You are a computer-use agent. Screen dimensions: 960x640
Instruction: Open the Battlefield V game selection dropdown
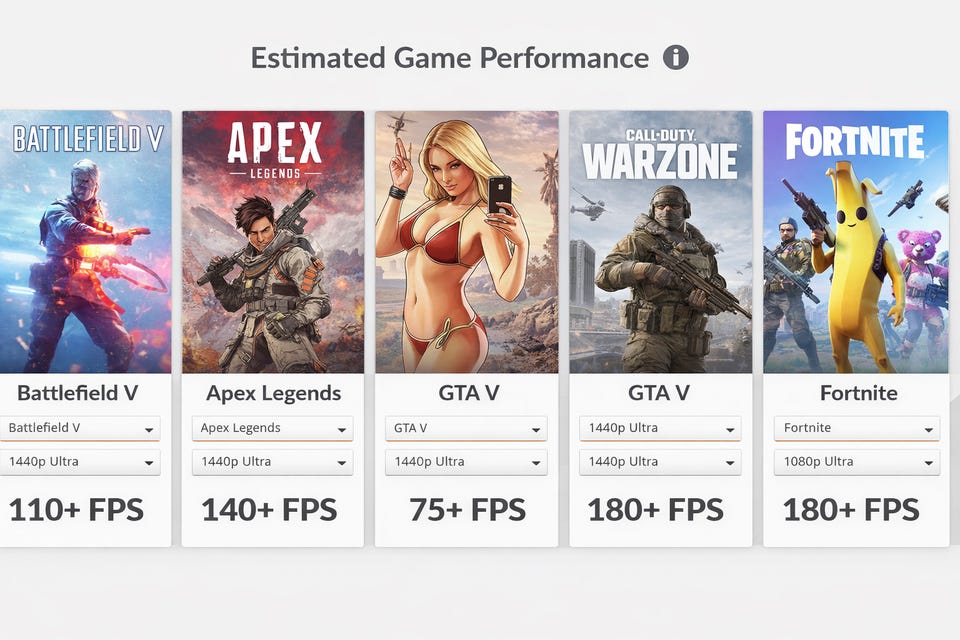(x=80, y=428)
